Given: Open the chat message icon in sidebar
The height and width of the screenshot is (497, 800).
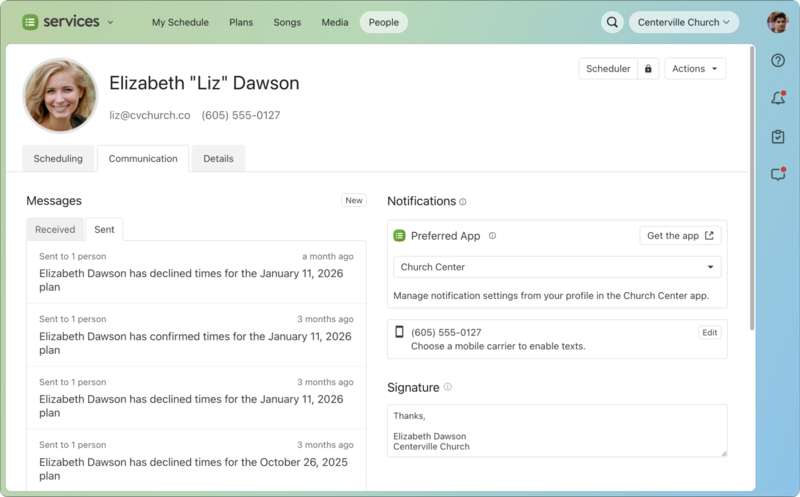Looking at the screenshot, I should pos(778,174).
